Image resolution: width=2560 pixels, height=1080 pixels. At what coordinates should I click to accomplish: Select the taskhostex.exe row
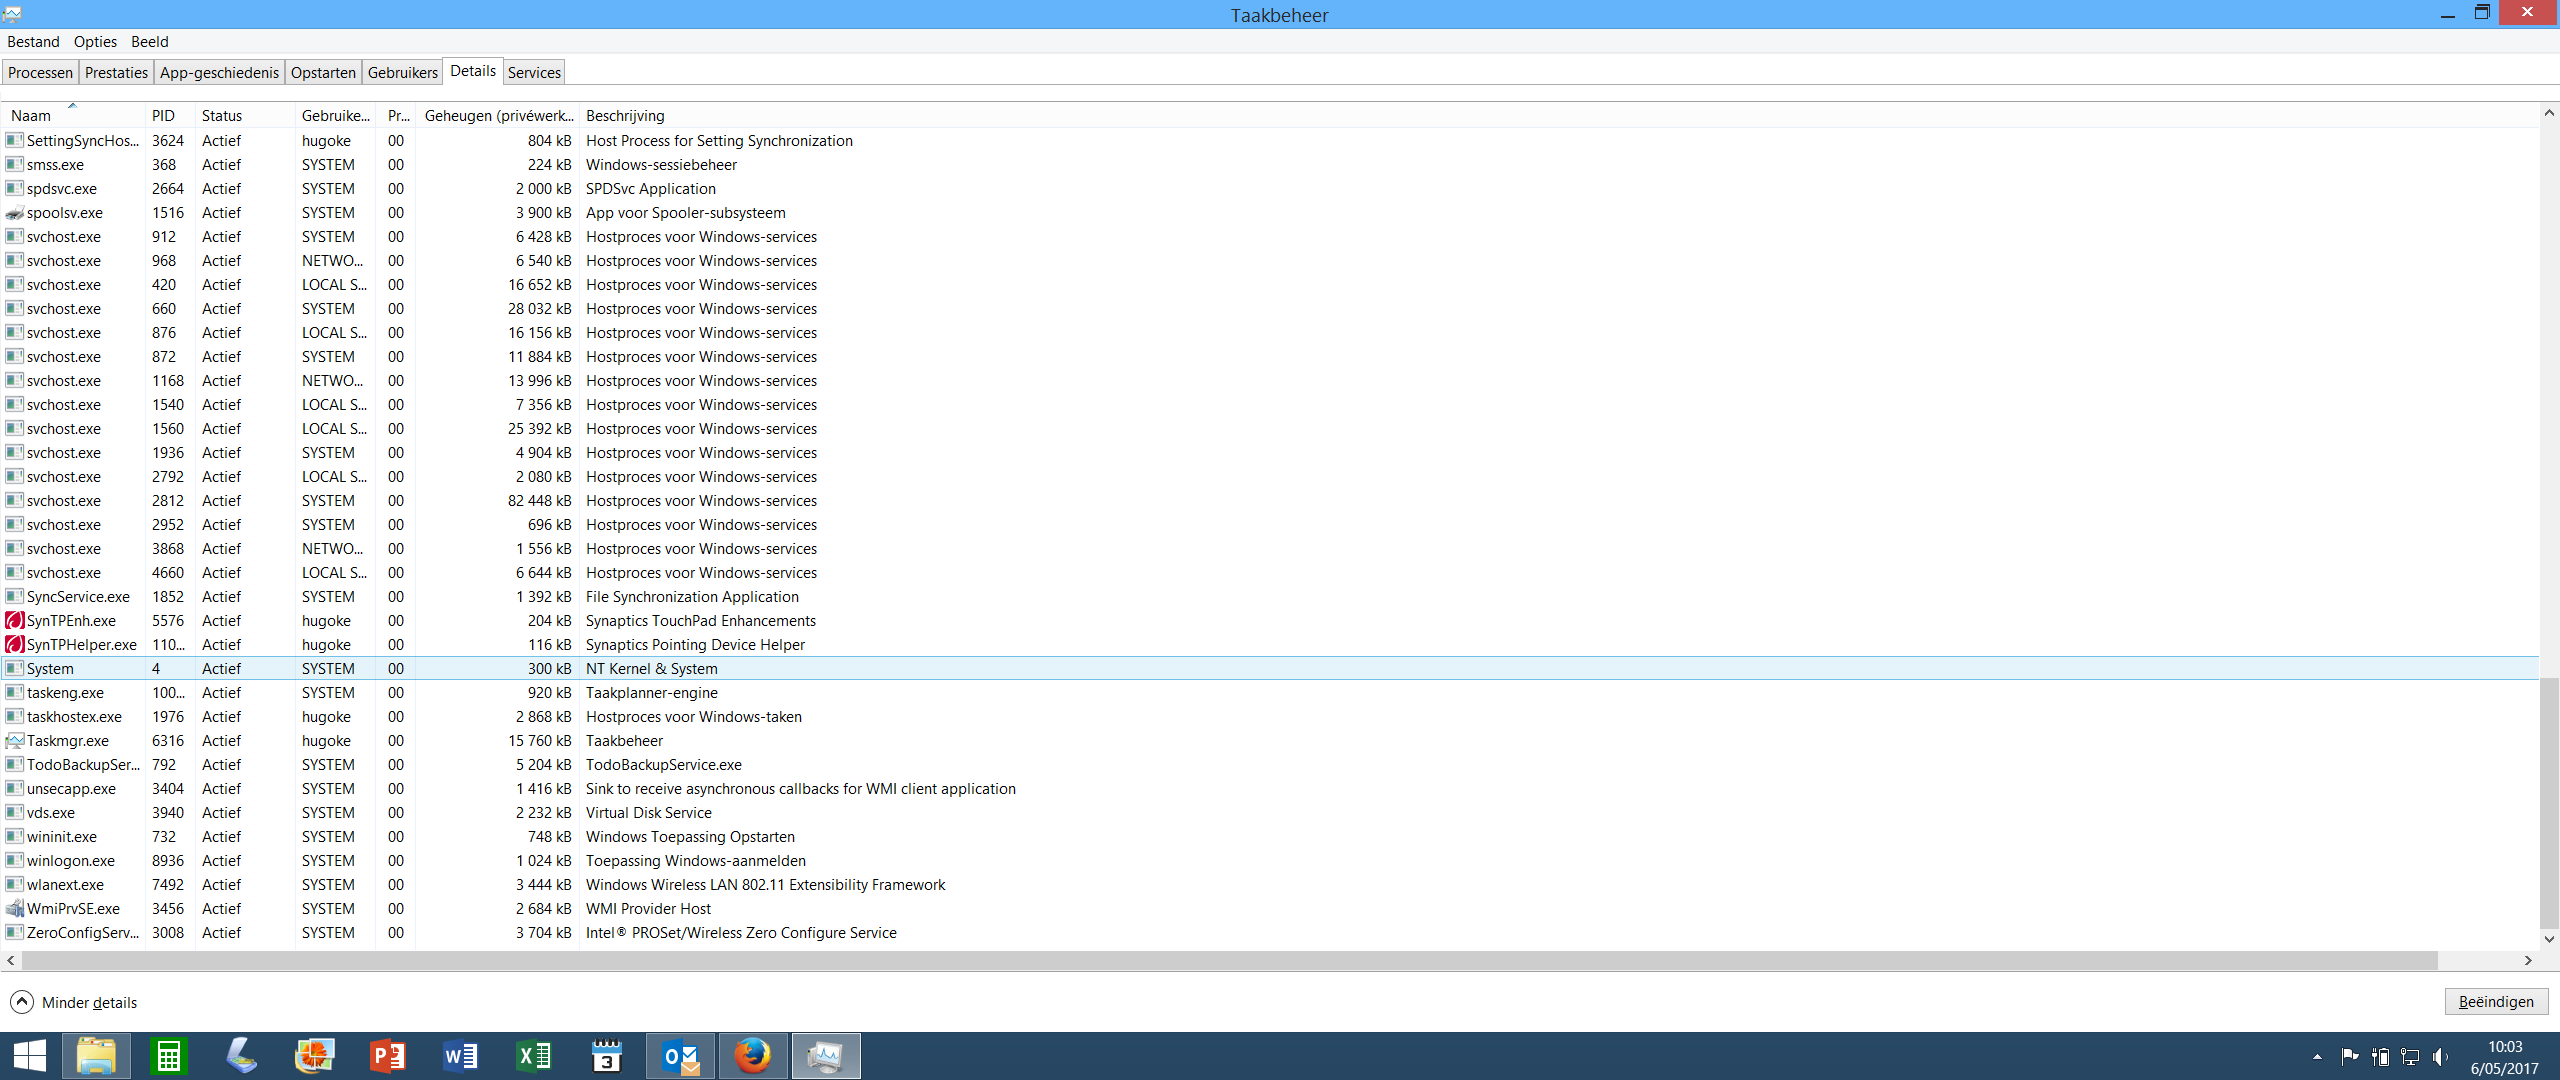pos(1270,717)
